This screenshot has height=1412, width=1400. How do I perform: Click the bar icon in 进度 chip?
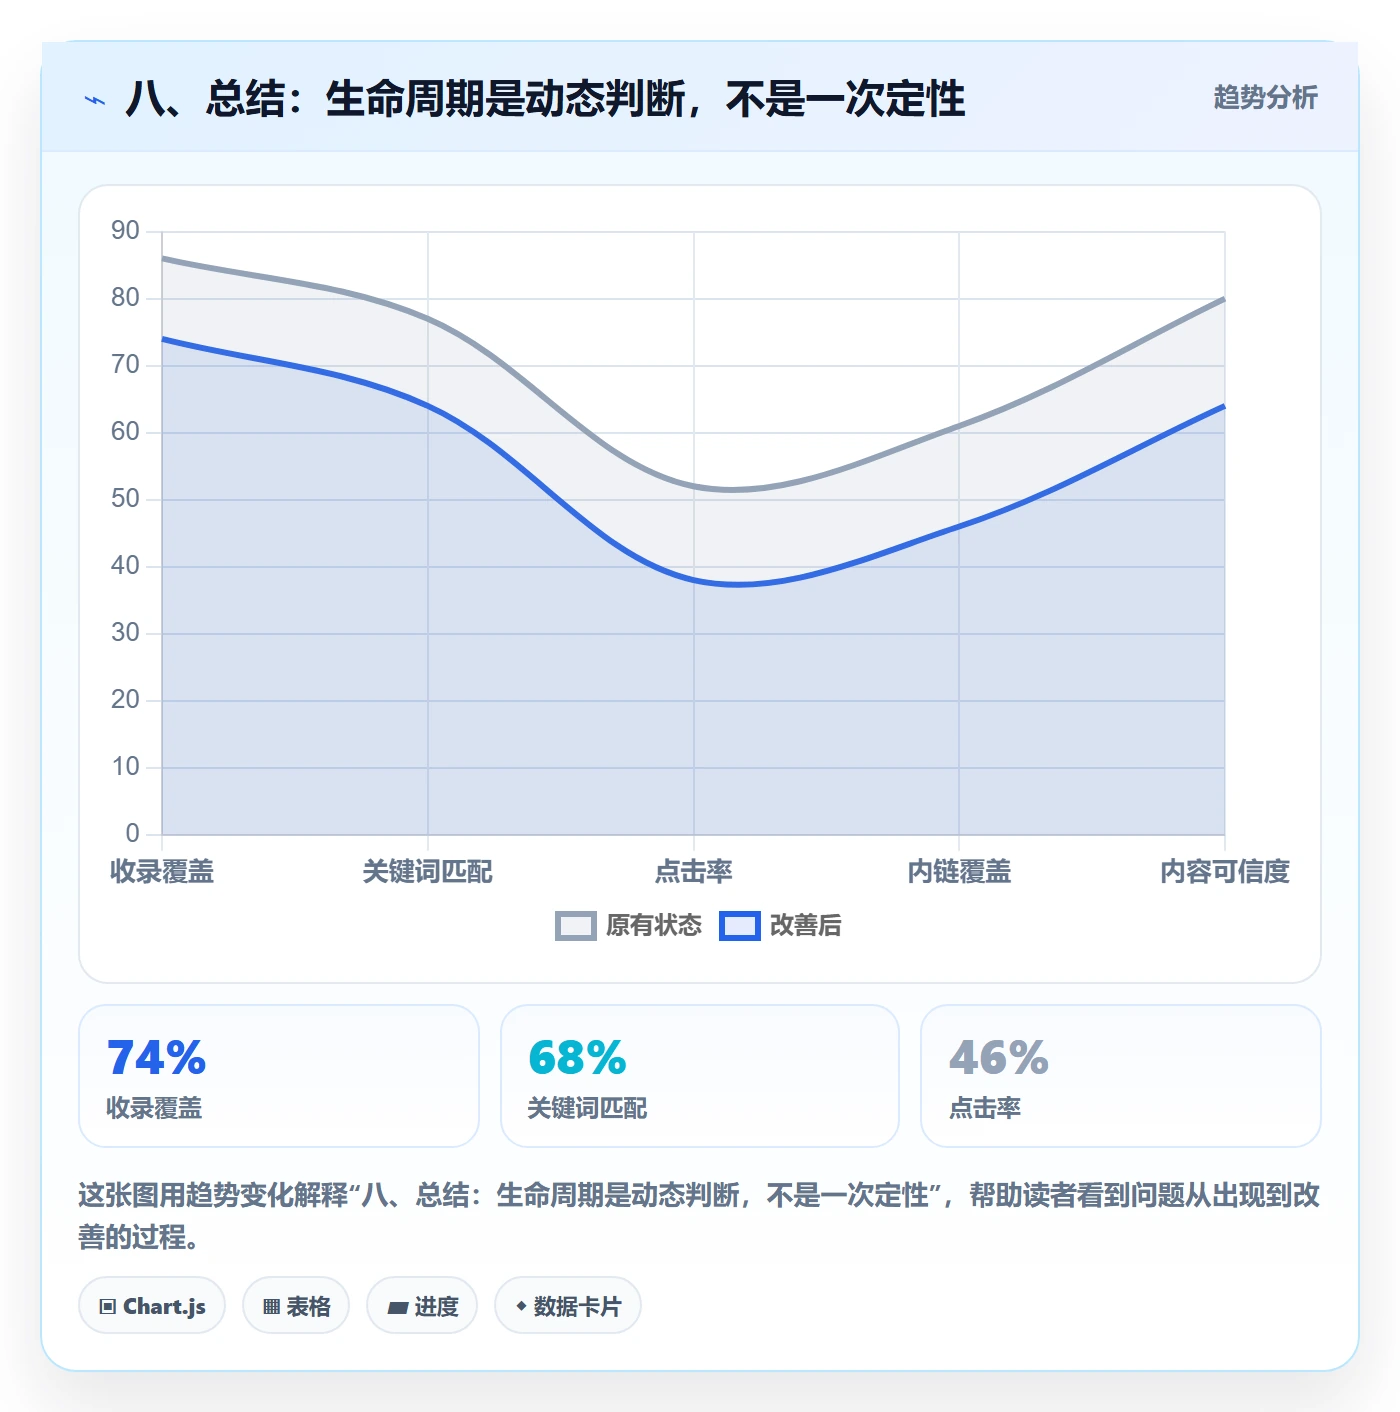397,1308
